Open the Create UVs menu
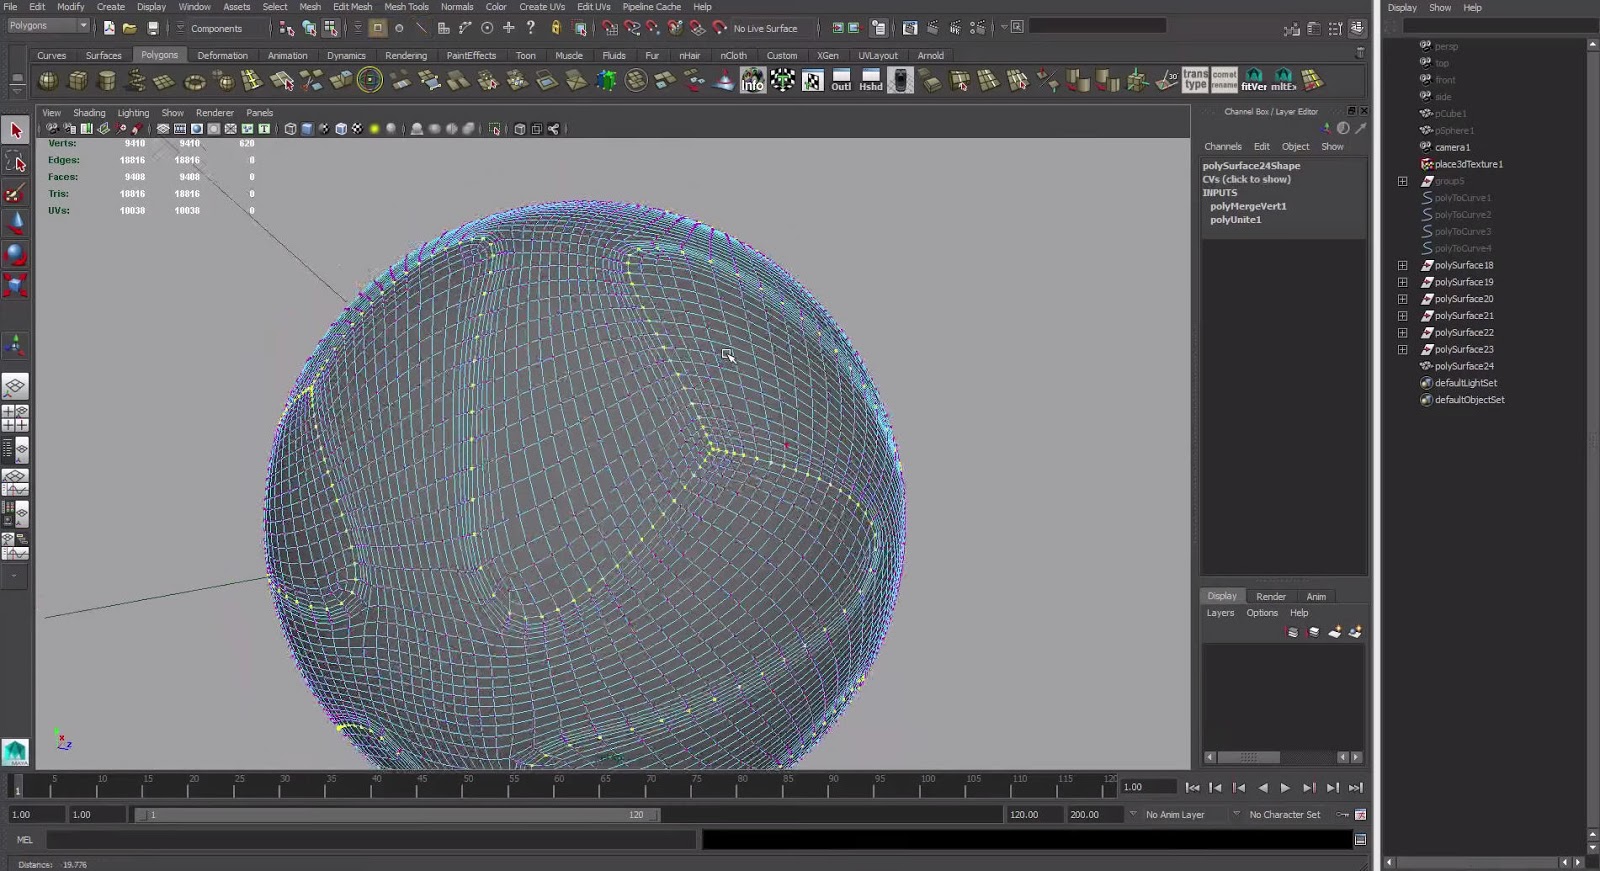Image resolution: width=1600 pixels, height=871 pixels. [x=542, y=7]
